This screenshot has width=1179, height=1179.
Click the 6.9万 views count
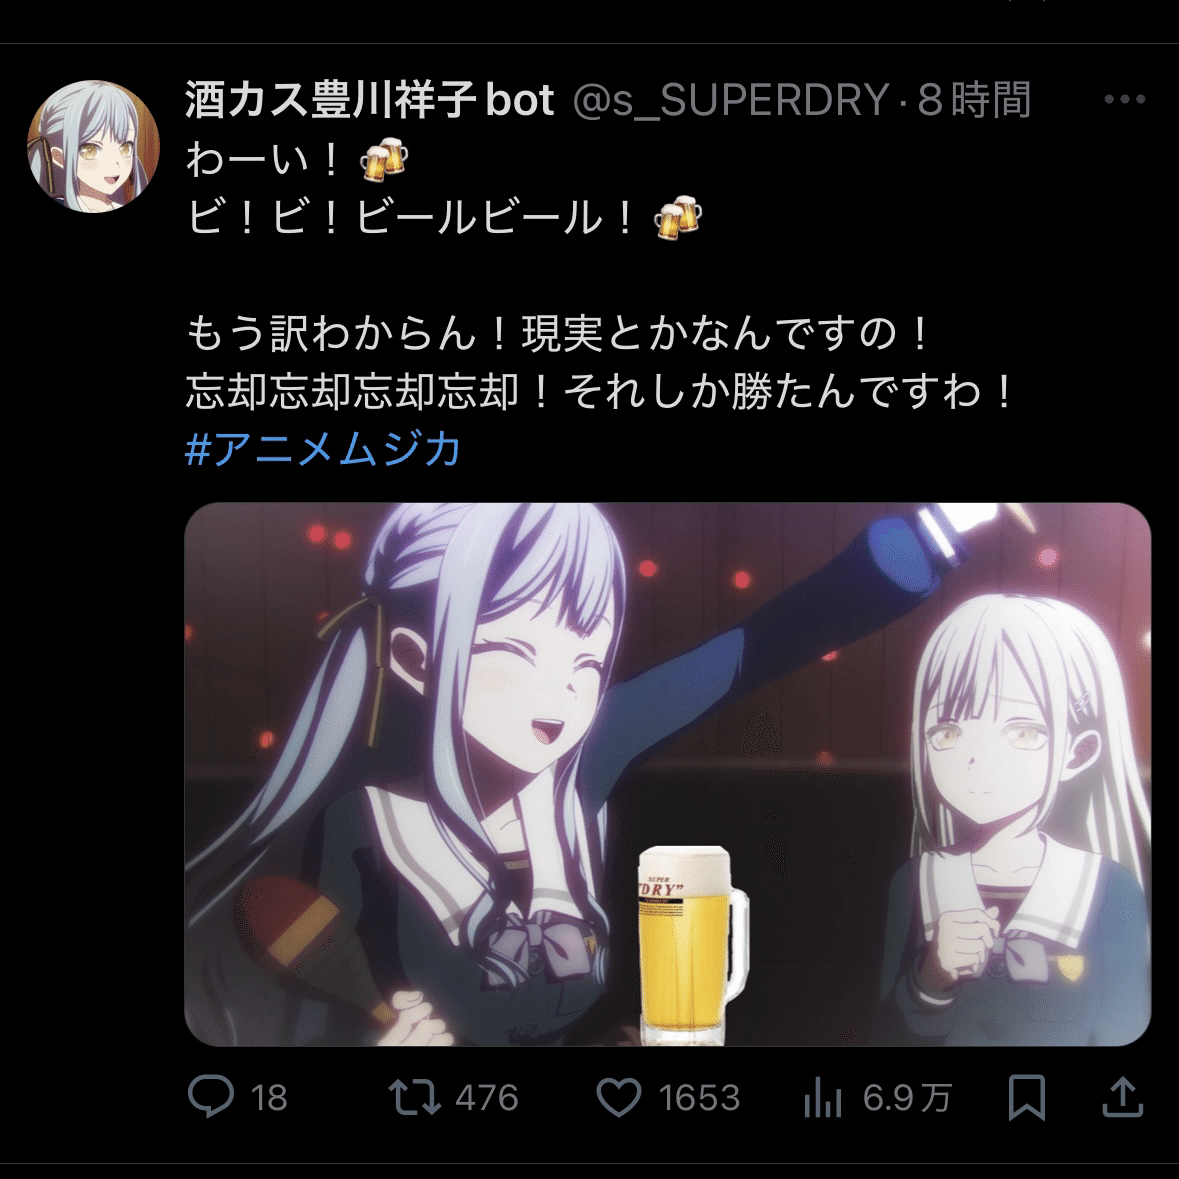908,1099
